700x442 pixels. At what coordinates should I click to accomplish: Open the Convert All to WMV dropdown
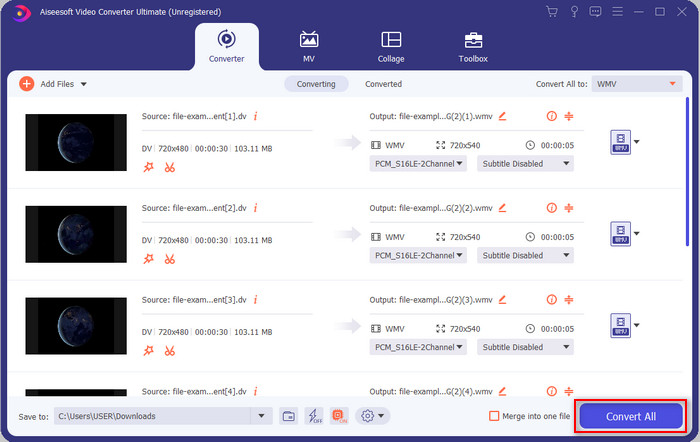click(637, 84)
